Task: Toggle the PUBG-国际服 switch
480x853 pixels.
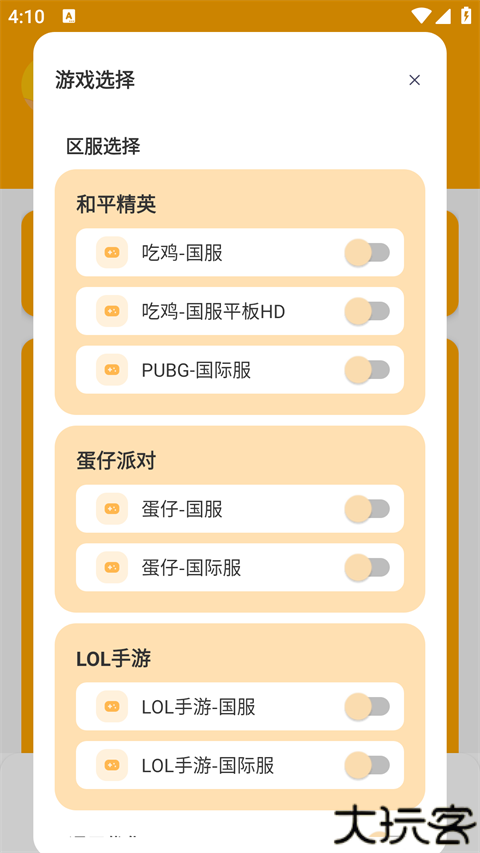Action: (367, 370)
